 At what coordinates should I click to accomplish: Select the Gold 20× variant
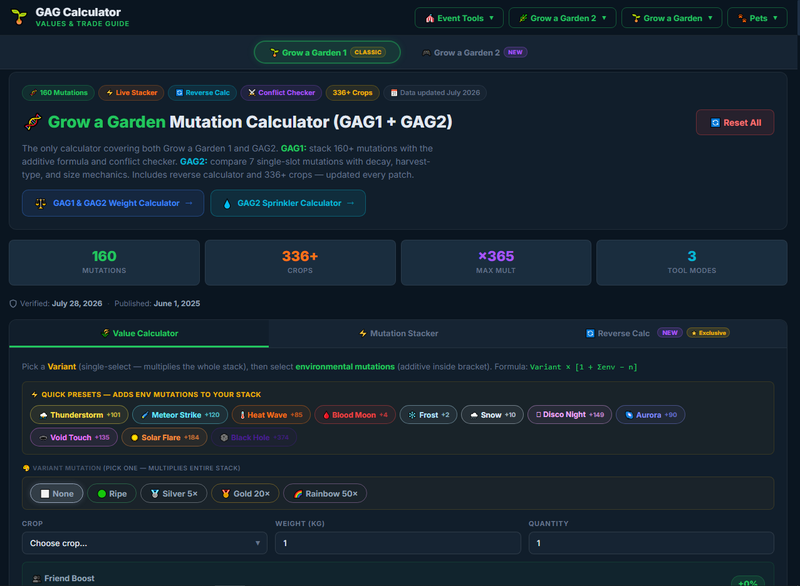tap(245, 494)
